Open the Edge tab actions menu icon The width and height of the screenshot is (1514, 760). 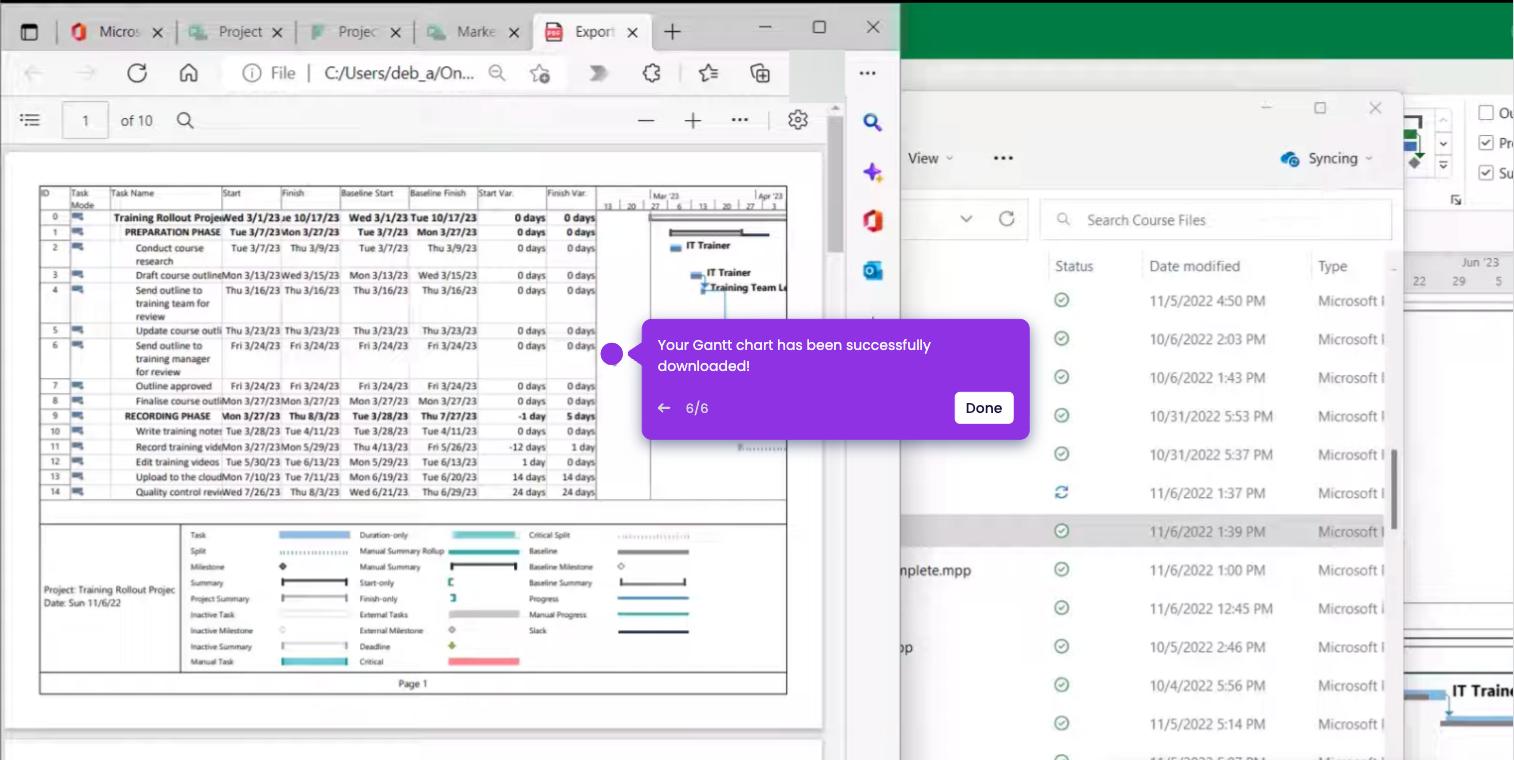(x=29, y=32)
